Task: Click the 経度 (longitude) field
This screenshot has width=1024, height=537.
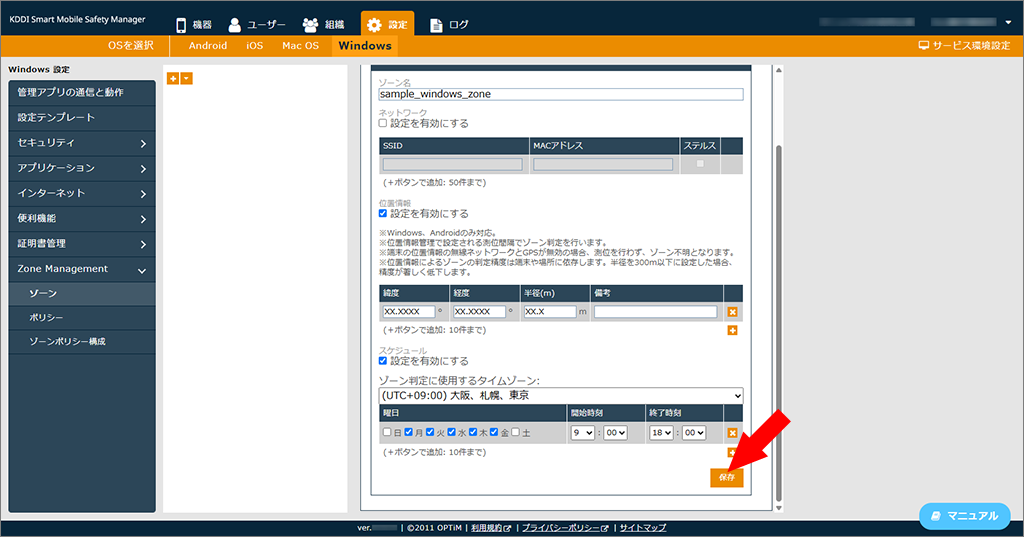Action: click(479, 312)
